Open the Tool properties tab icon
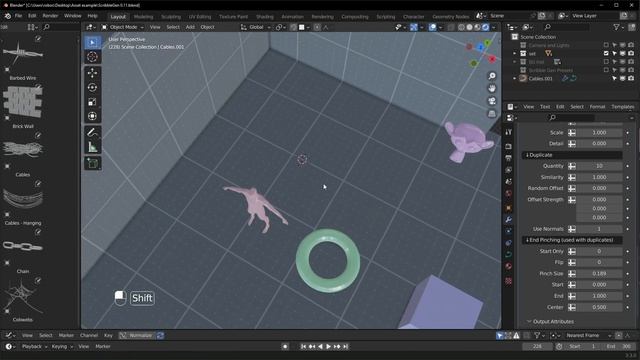The image size is (640, 360). click(x=509, y=132)
